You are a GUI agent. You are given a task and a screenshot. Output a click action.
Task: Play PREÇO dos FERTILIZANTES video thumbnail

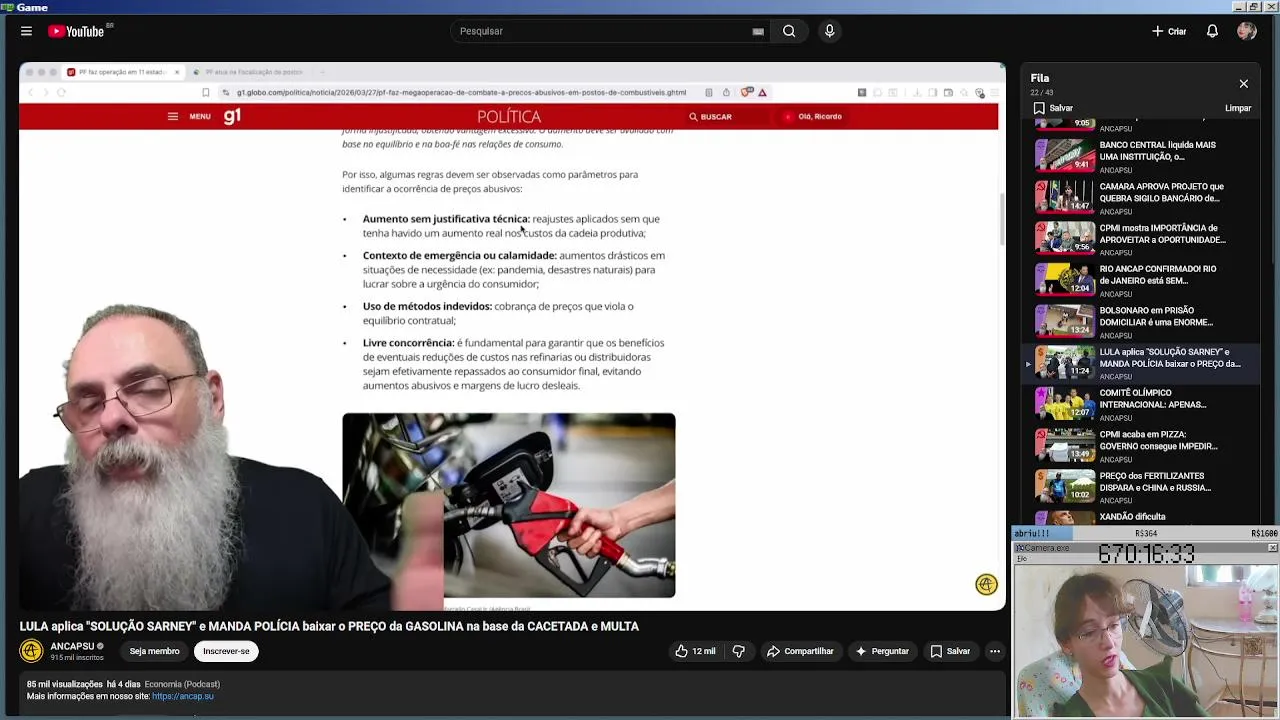pos(1064,486)
